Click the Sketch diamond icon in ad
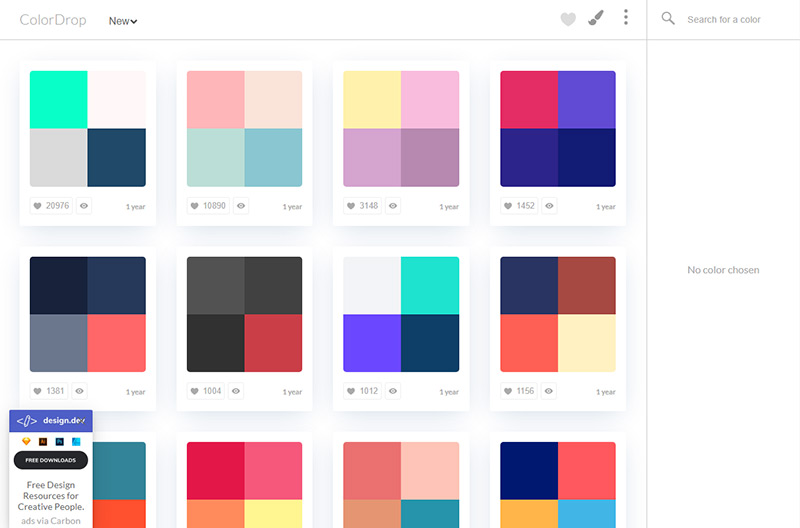 [26, 441]
